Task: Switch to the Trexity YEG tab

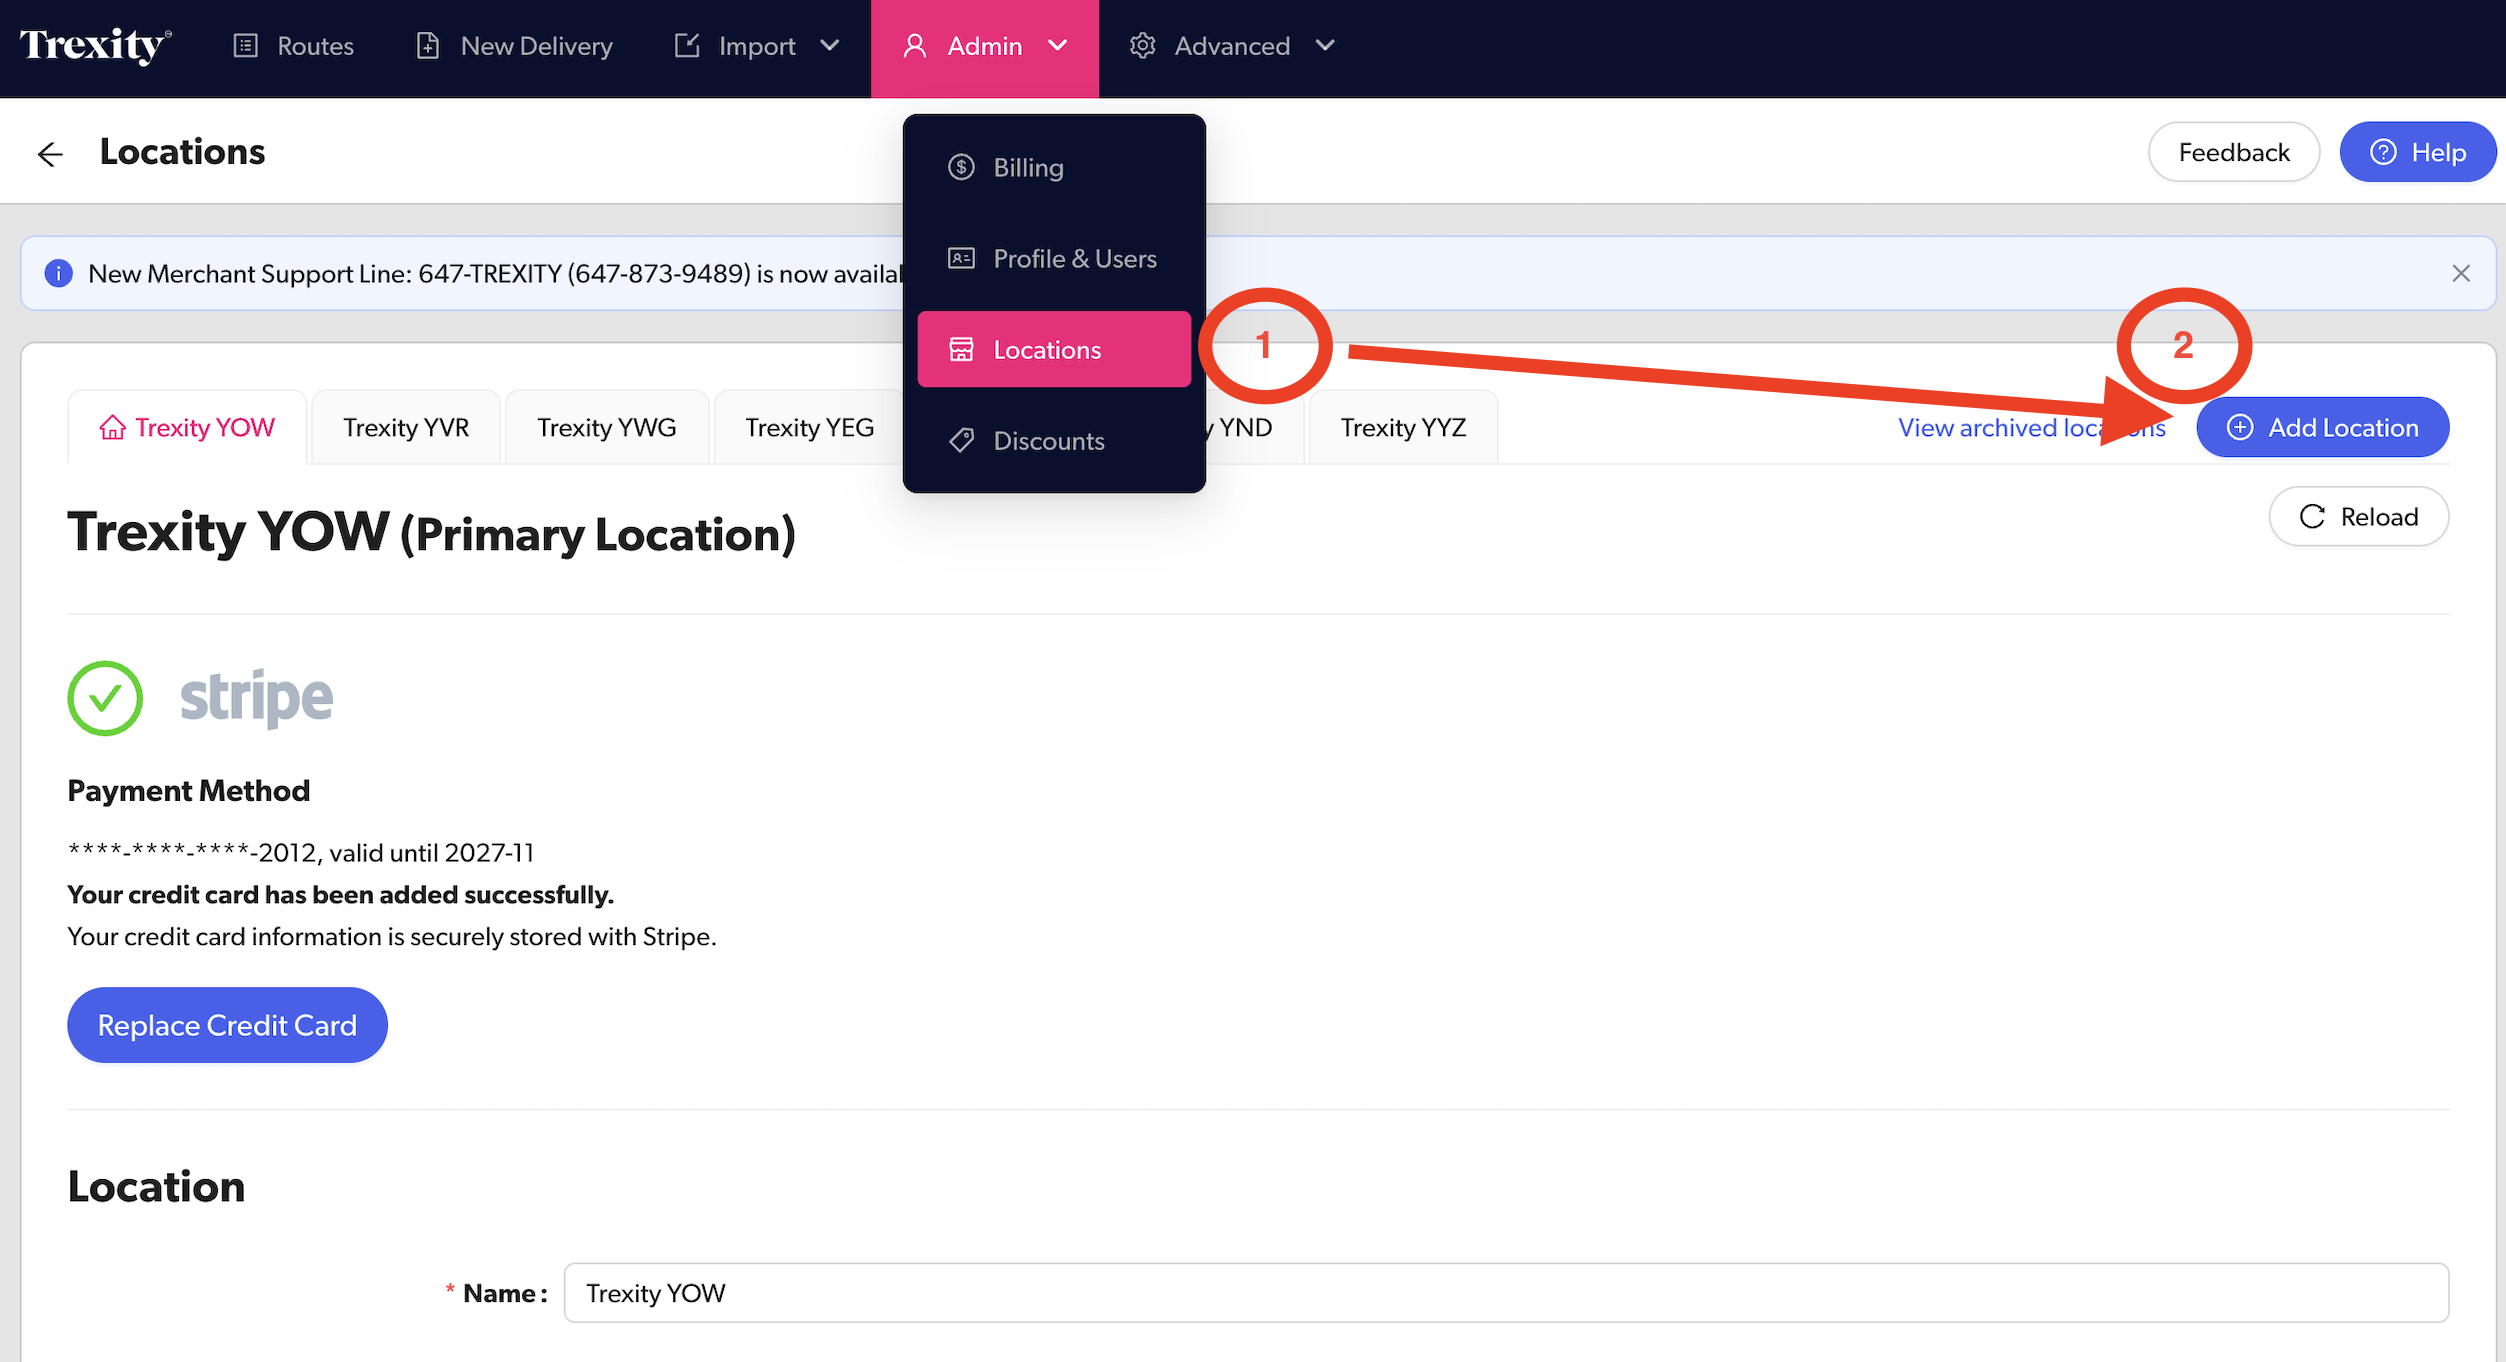Action: tap(809, 427)
